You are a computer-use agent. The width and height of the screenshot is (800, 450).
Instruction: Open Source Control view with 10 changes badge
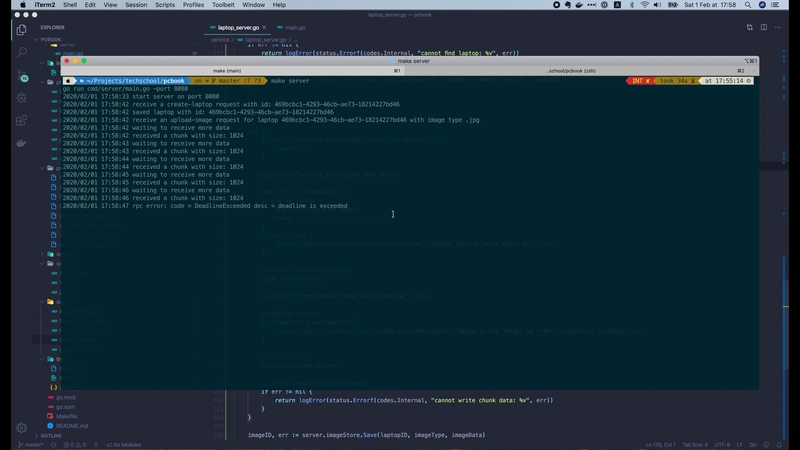click(22, 76)
